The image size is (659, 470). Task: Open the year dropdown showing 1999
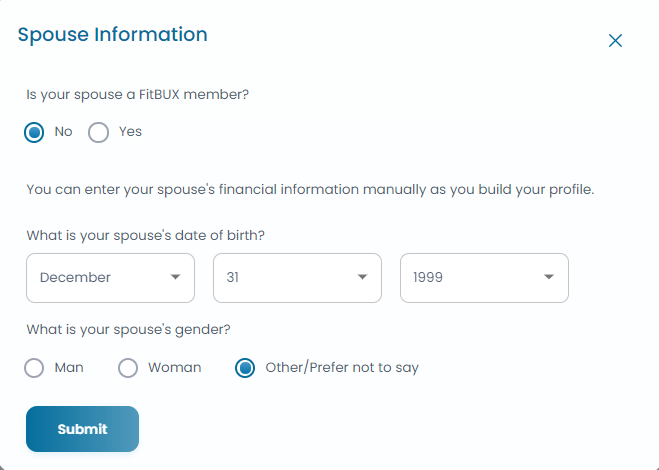coord(485,278)
